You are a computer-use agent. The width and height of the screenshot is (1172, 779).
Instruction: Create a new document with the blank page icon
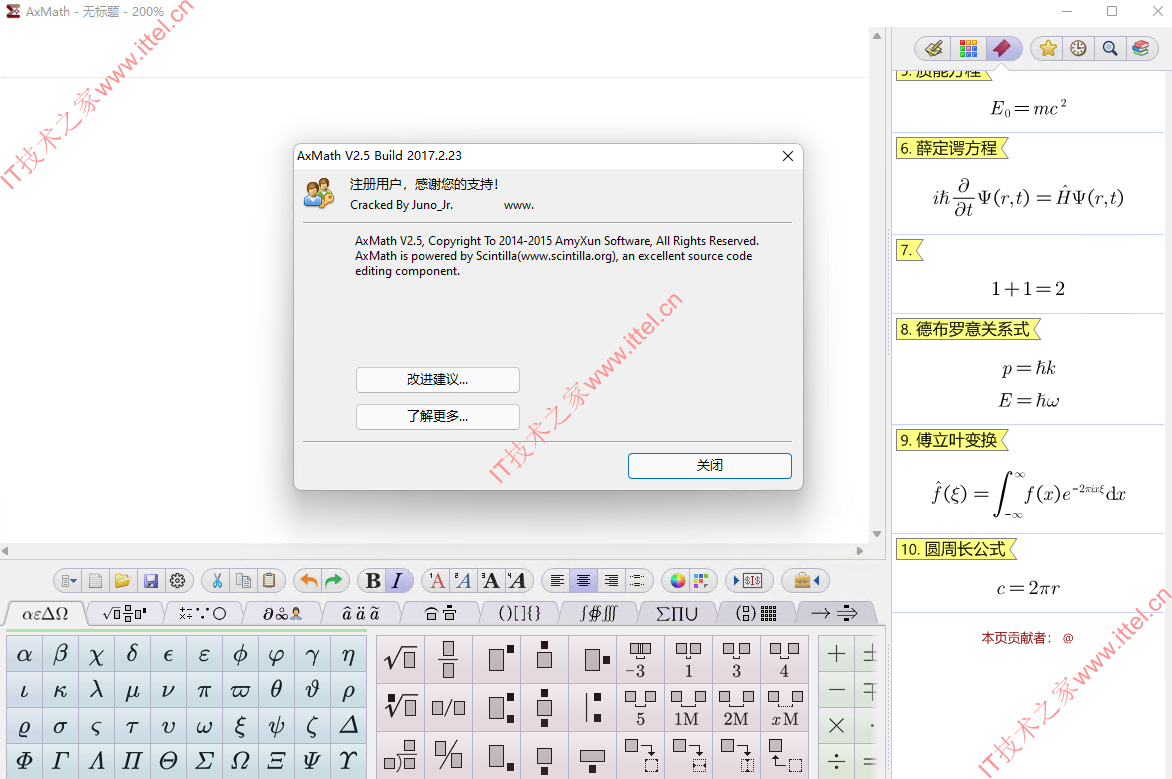[96, 581]
